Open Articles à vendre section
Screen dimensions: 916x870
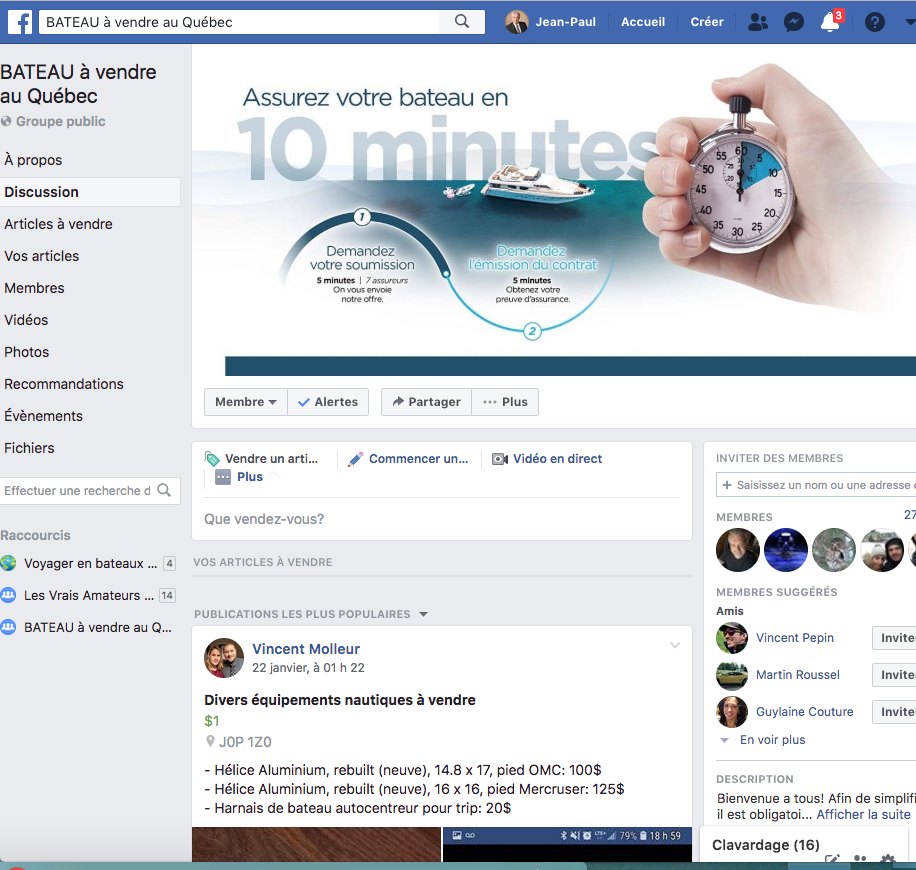pos(58,224)
